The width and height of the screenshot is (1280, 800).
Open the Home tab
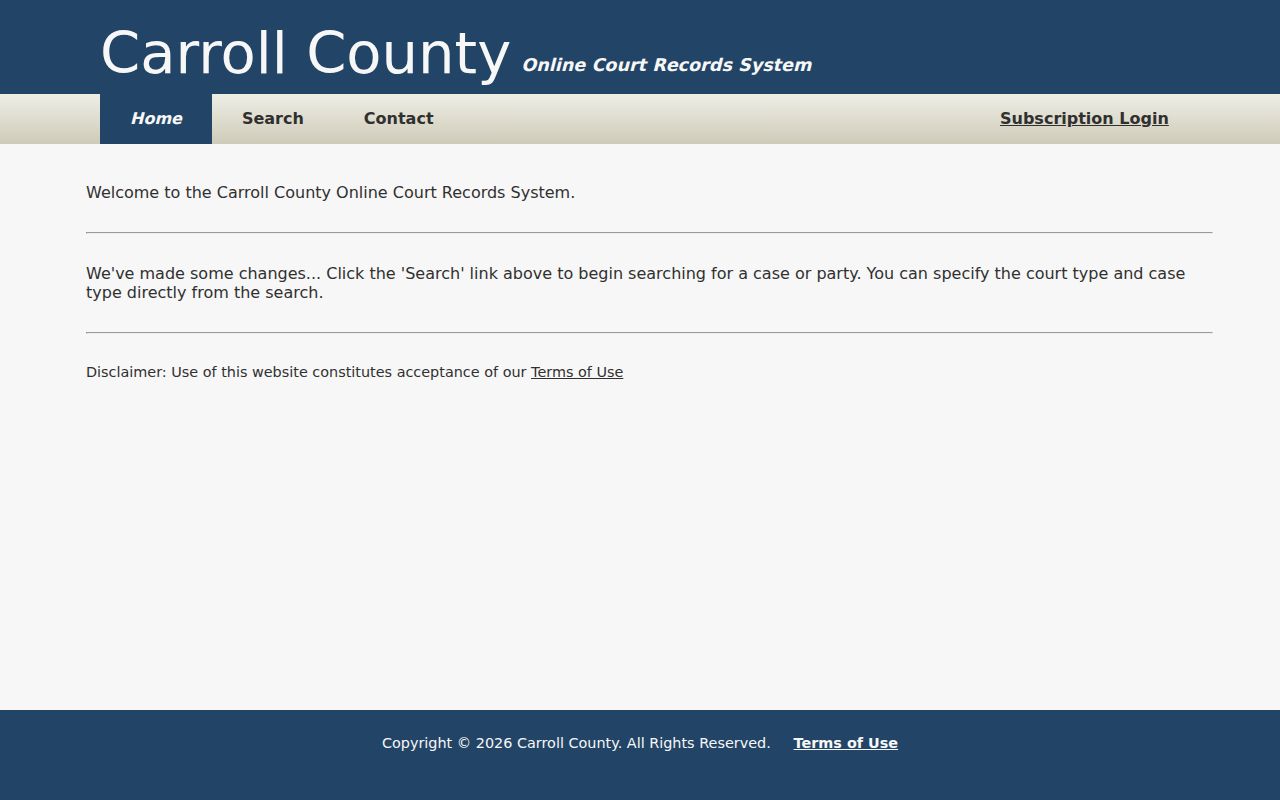pyautogui.click(x=156, y=119)
